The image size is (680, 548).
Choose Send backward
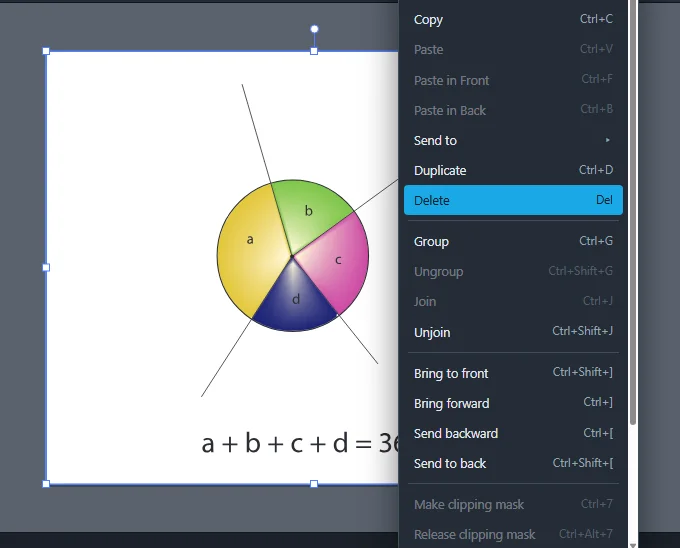513,434
